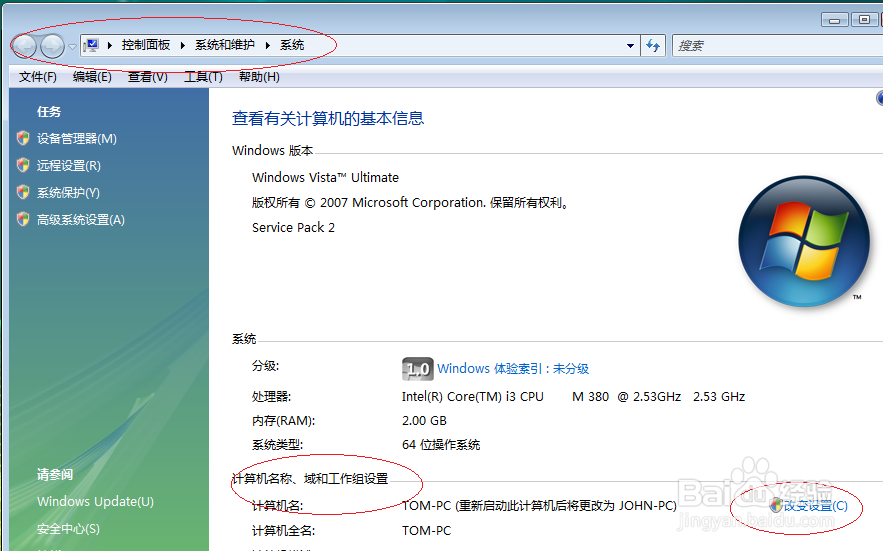Image resolution: width=883 pixels, height=551 pixels.
Task: Click the 1.0 experience index rating badge
Action: tap(417, 369)
